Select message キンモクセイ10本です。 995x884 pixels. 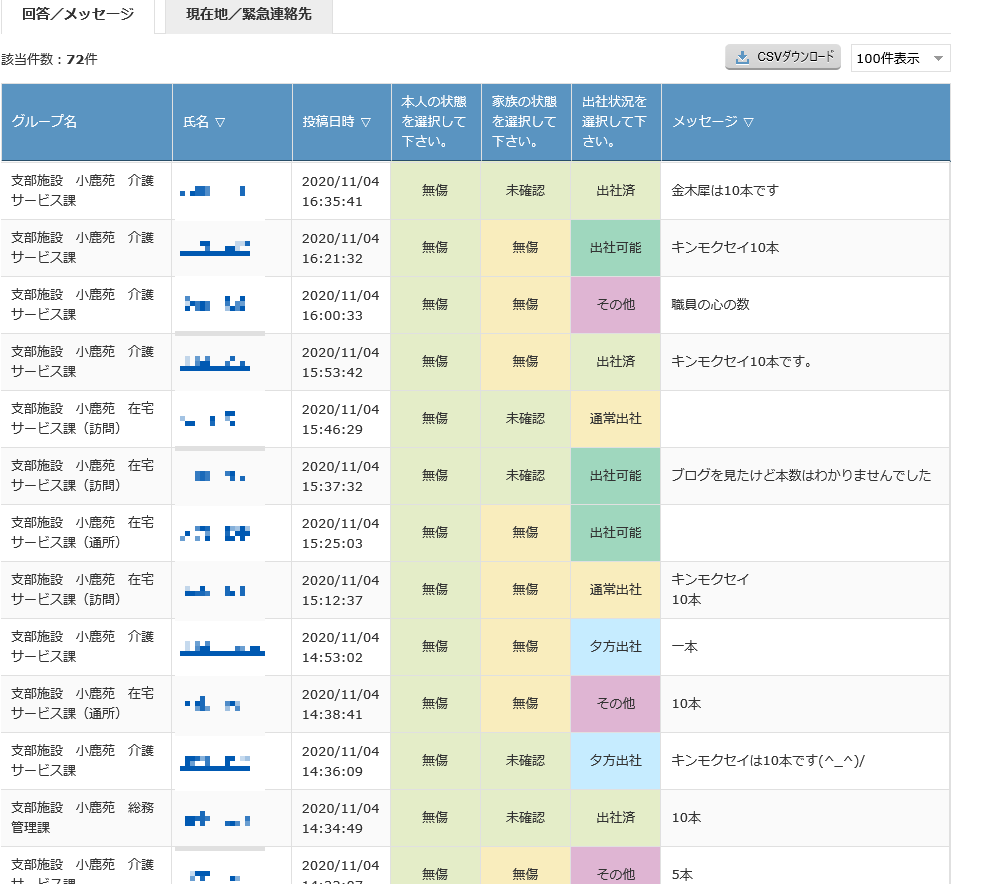[741, 362]
